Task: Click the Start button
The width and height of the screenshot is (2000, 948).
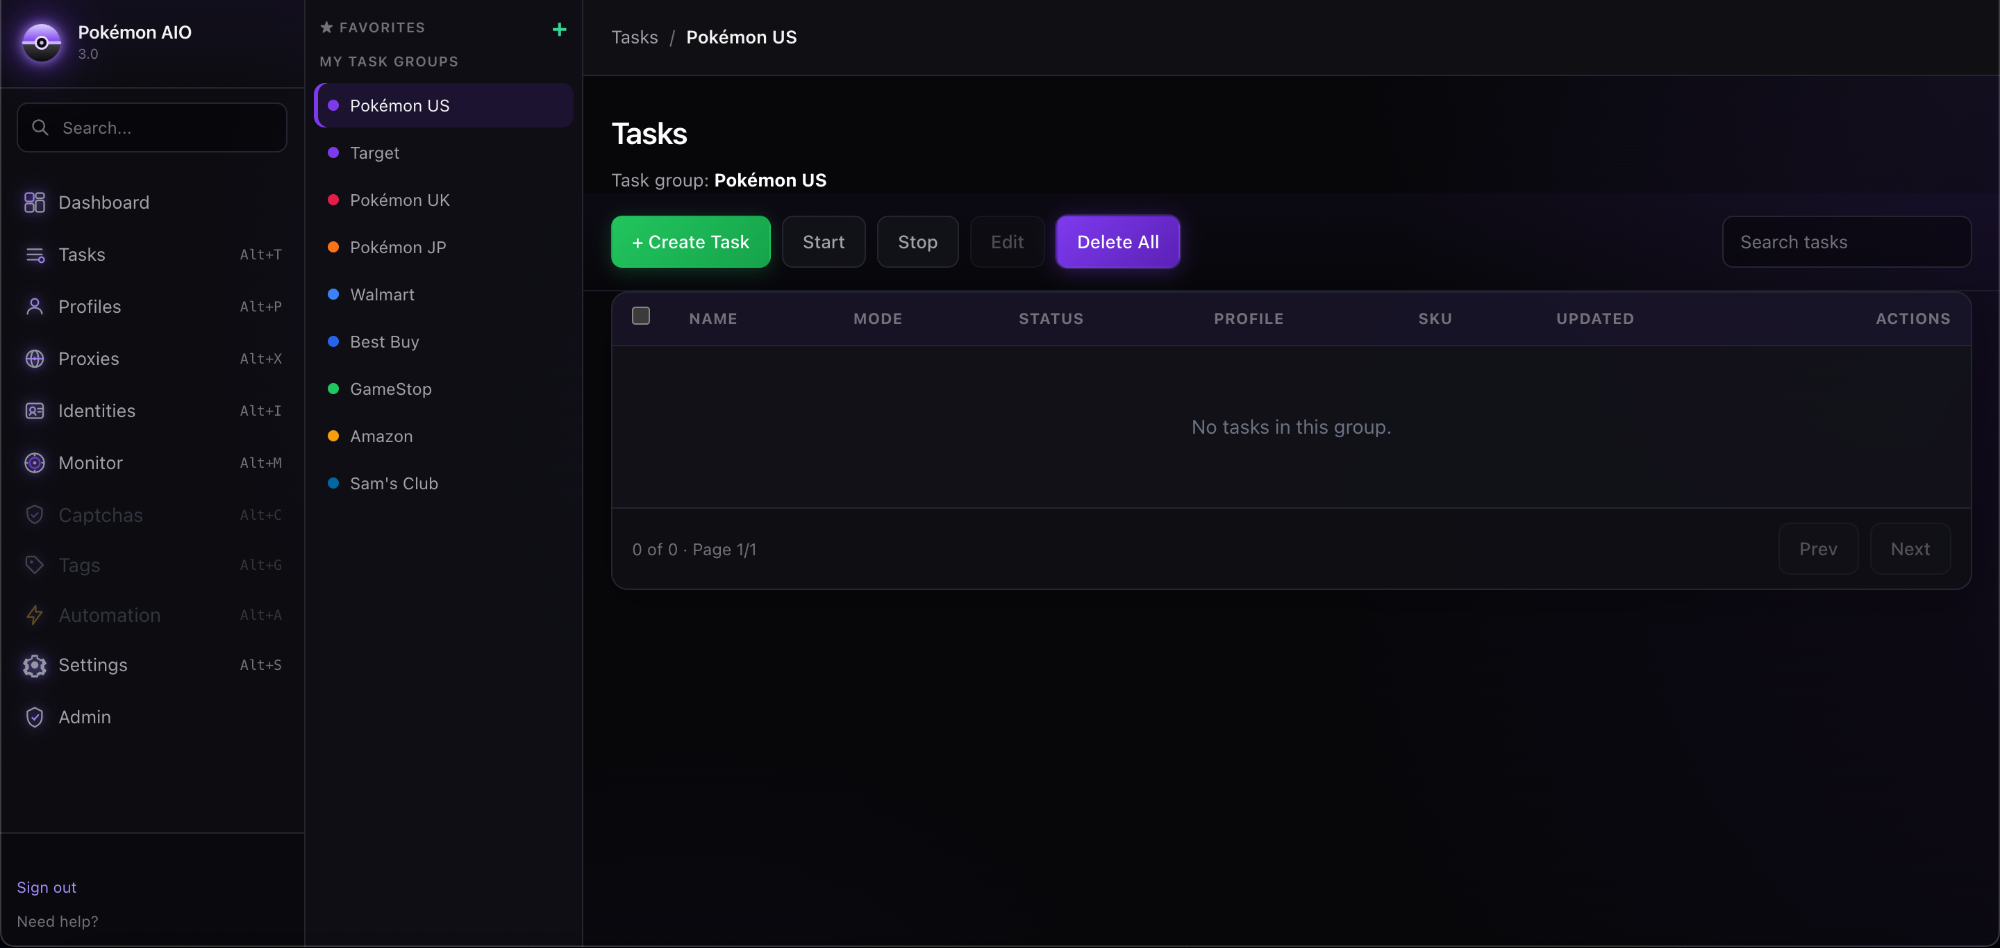Action: pyautogui.click(x=824, y=242)
